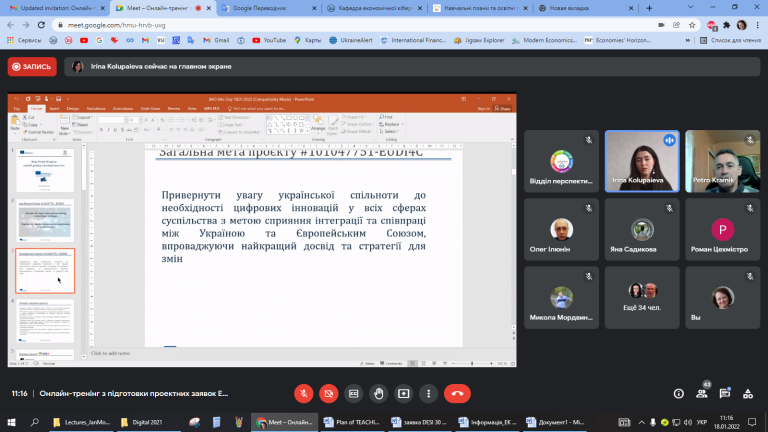Open Animations ribbon tab in shared PowerPoint
Image resolution: width=768 pixels, height=432 pixels.
coord(123,108)
